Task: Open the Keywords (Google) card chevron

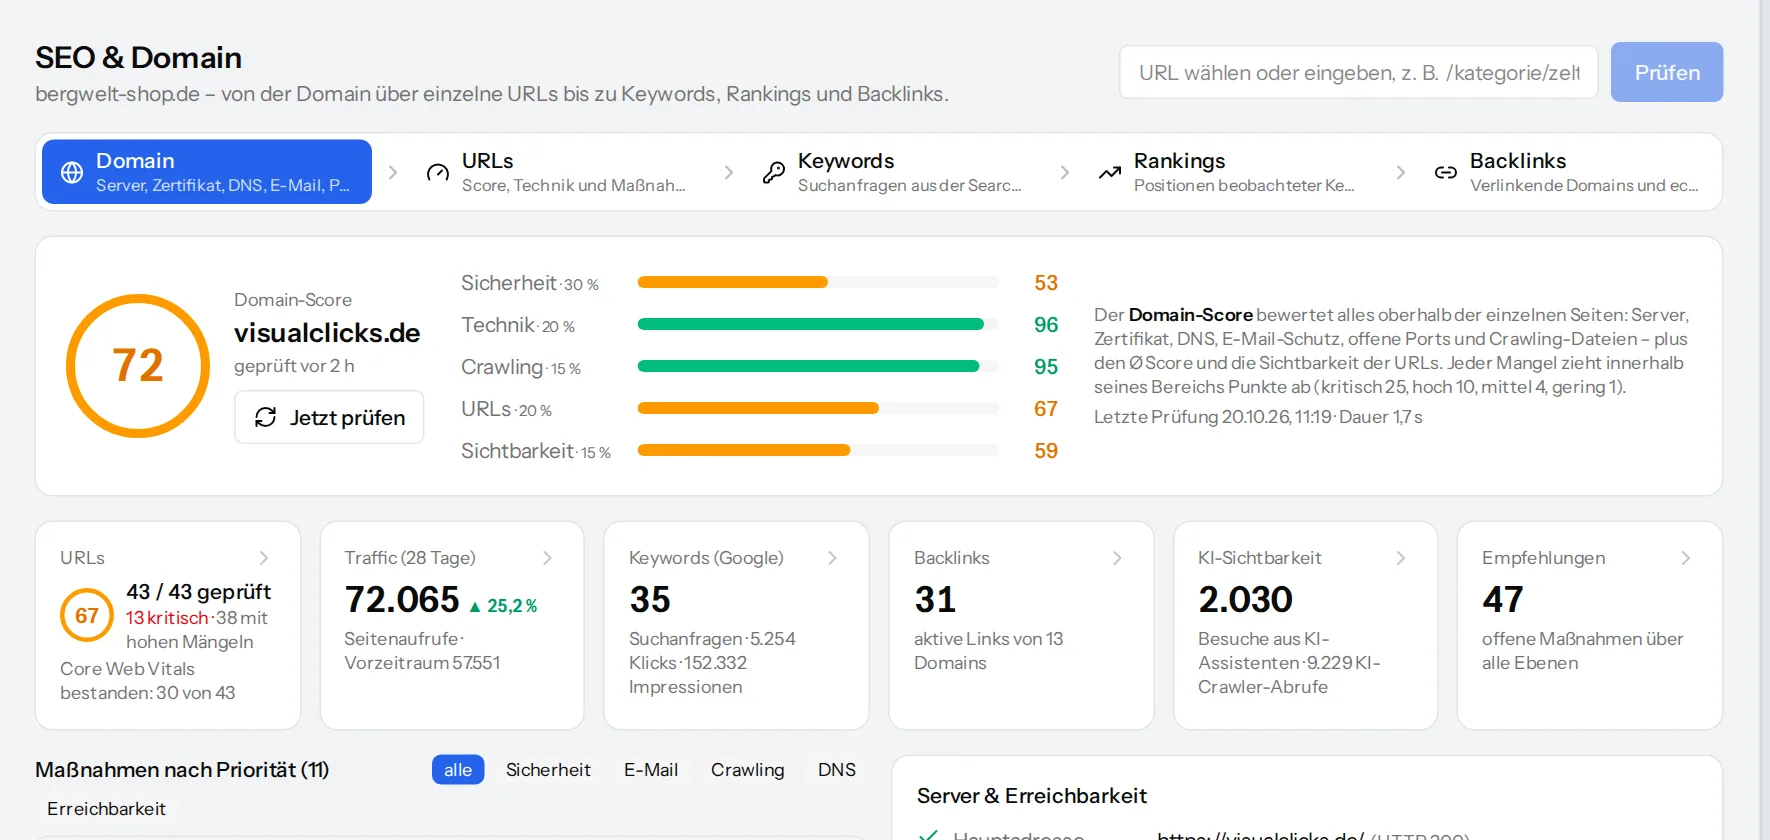Action: tap(832, 558)
